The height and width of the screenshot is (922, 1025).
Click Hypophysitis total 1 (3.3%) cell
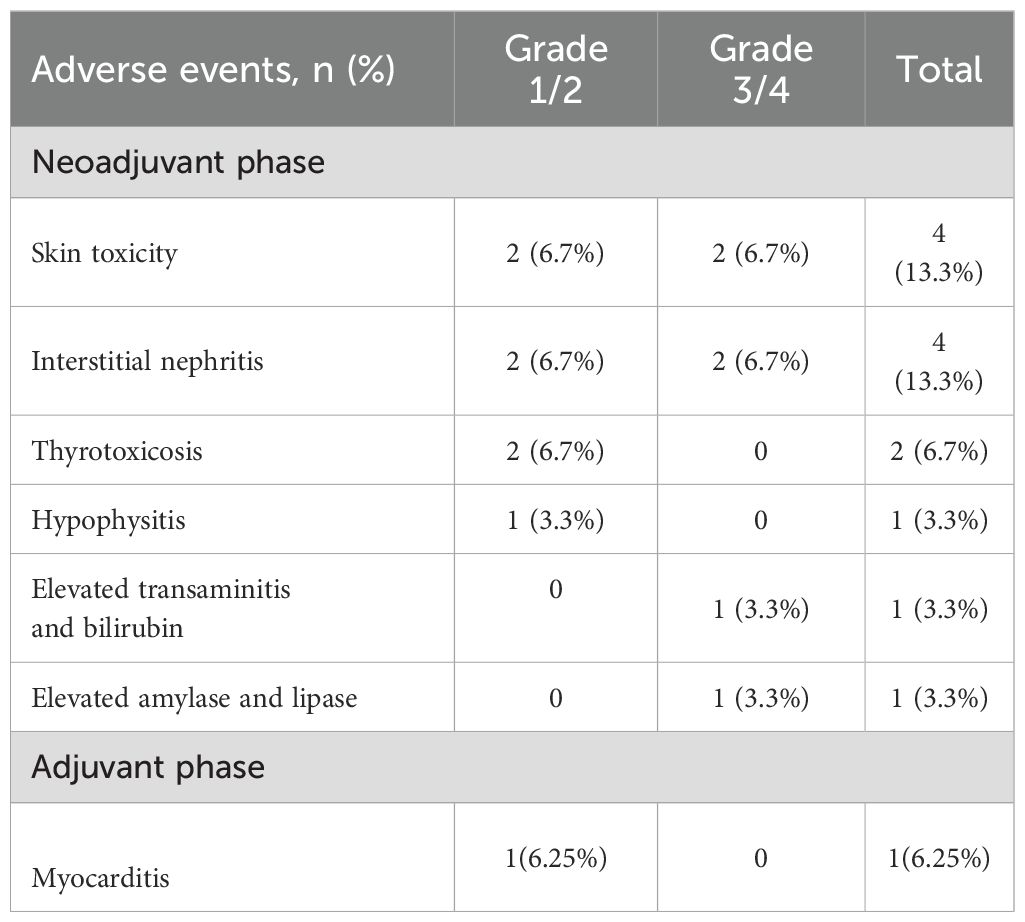(939, 521)
